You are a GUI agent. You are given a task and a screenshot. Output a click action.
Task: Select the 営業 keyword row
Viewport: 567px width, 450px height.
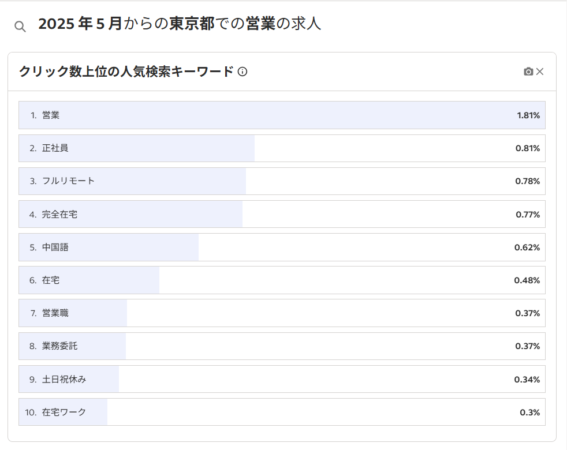tap(282, 115)
